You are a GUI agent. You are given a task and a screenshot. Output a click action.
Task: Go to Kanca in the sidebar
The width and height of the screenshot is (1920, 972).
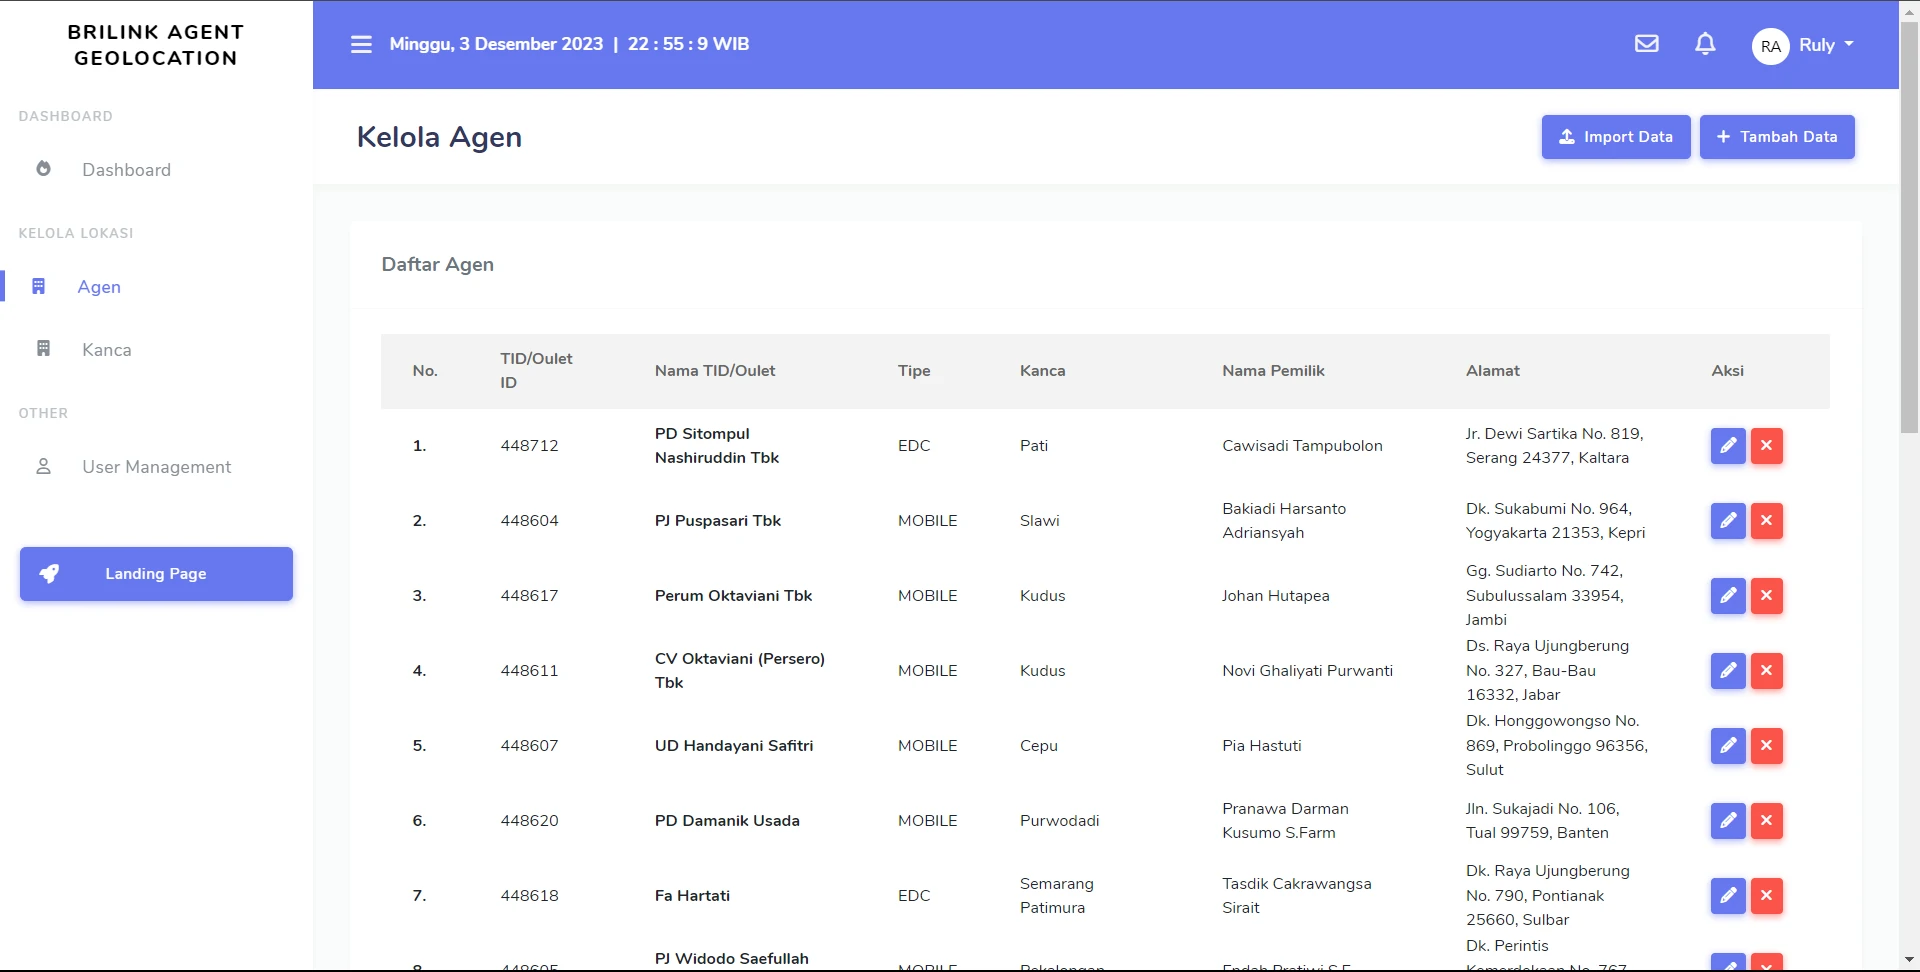point(106,350)
